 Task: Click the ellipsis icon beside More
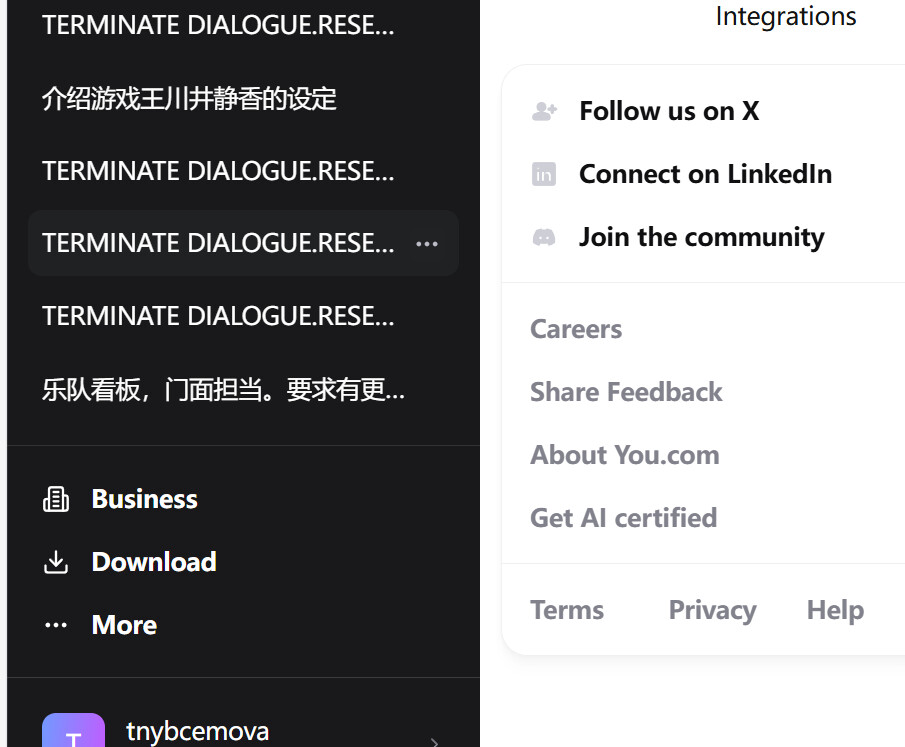(56, 625)
